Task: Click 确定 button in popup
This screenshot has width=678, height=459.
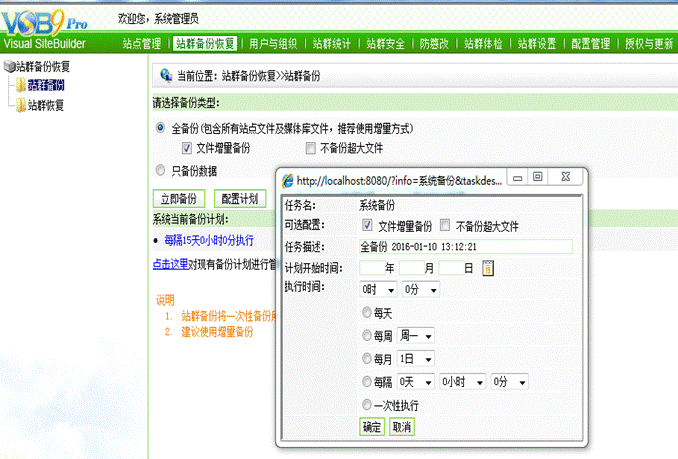Action: (x=372, y=427)
